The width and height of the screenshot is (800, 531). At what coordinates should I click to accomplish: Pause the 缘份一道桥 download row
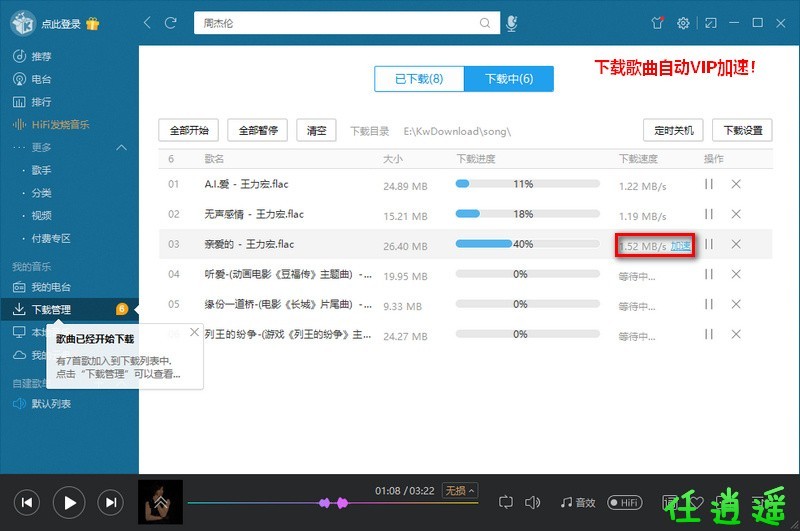tap(709, 305)
